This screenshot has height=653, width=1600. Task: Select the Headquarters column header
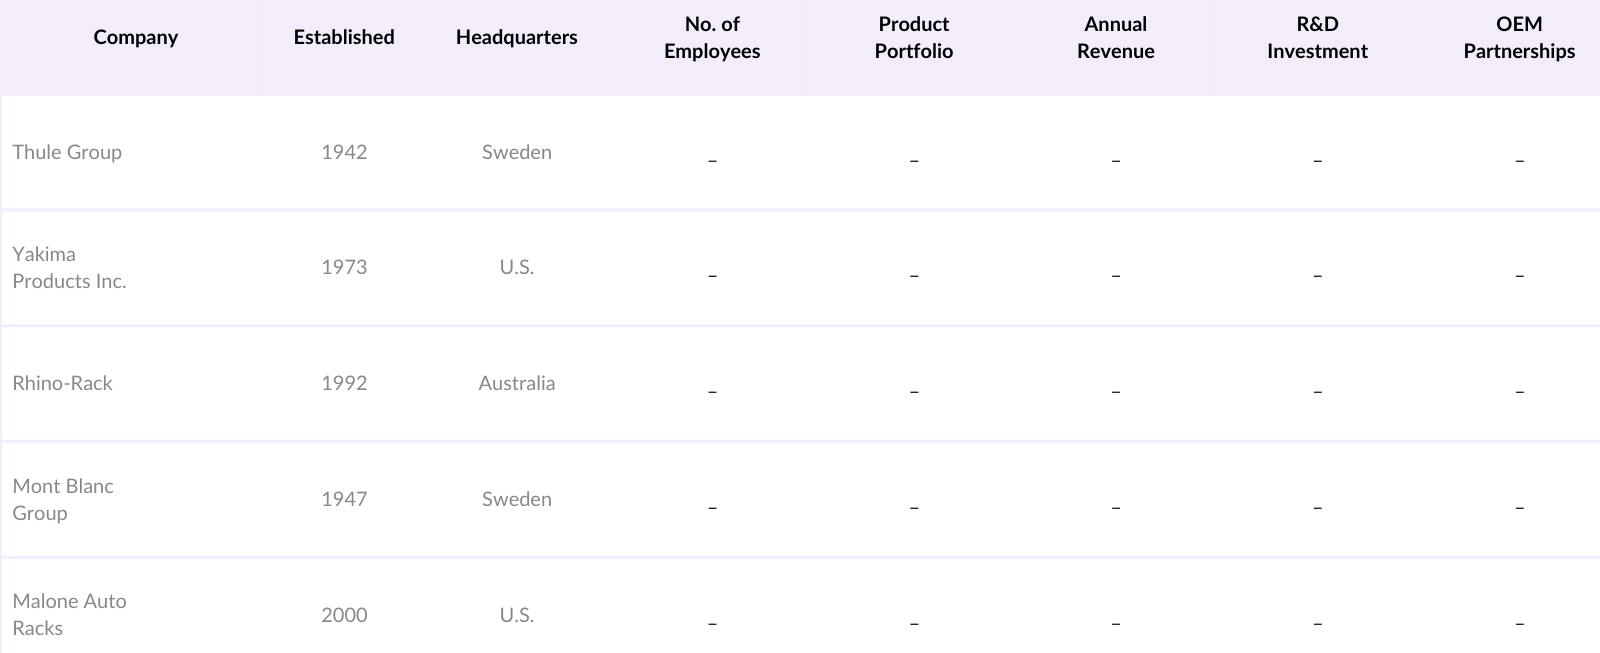pos(516,37)
